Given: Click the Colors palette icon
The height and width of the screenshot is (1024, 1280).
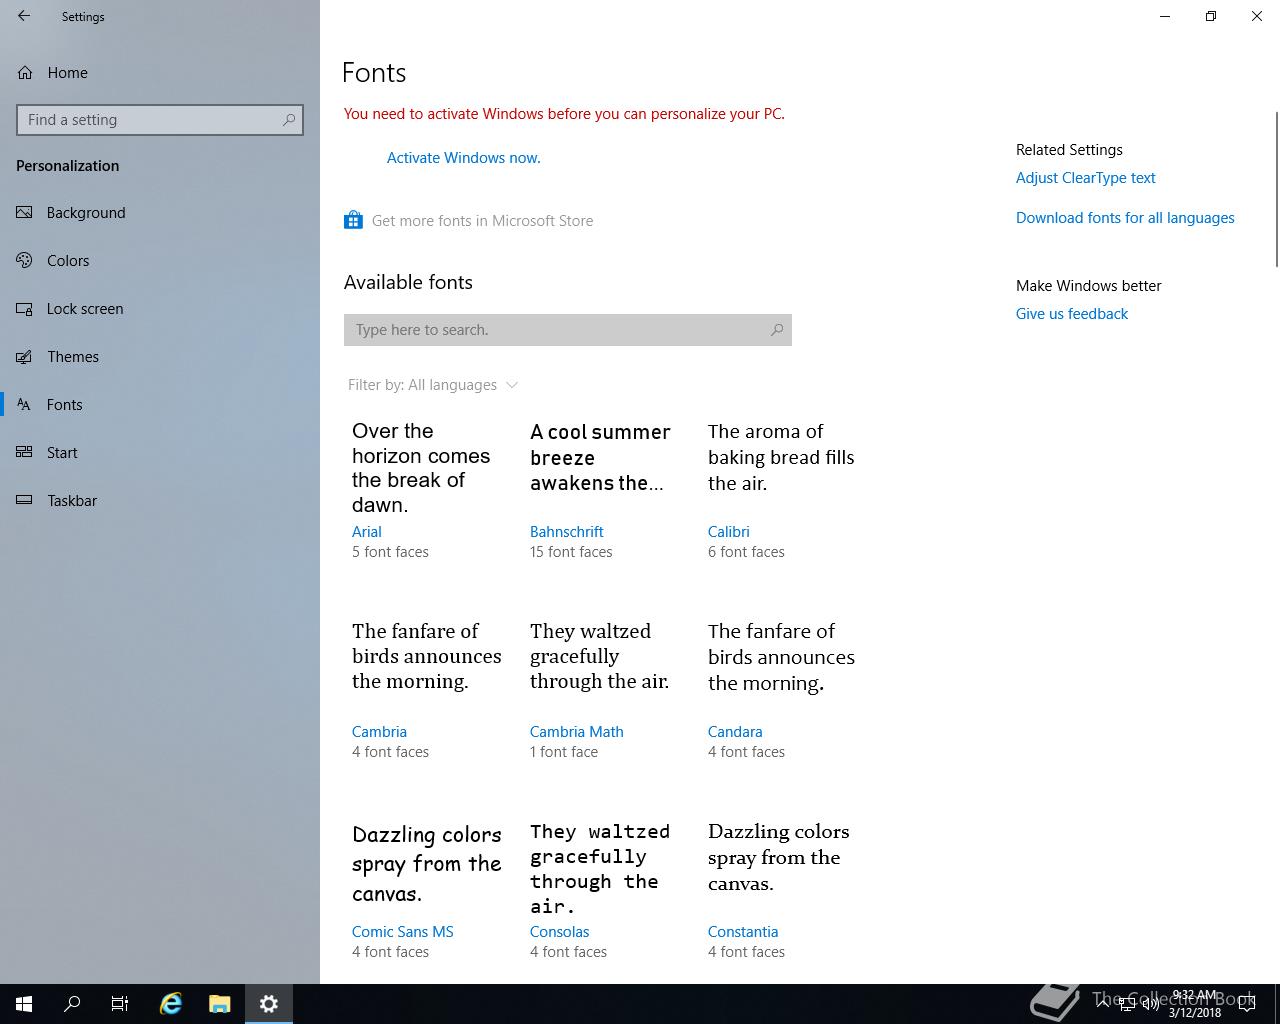Looking at the screenshot, I should click(24, 260).
